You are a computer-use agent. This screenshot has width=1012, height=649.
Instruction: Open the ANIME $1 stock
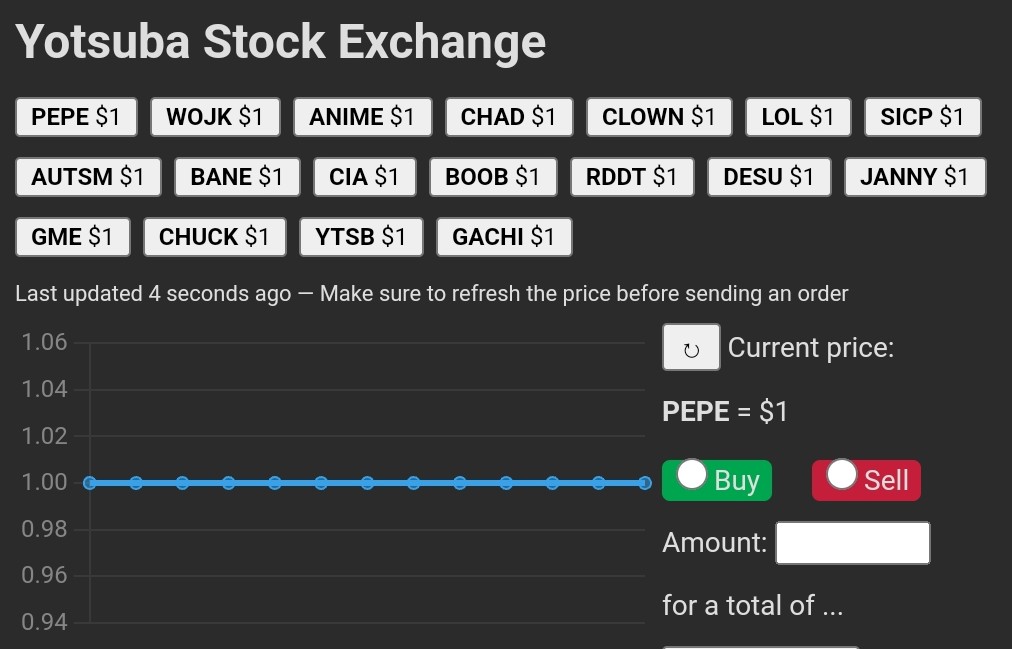tap(362, 117)
